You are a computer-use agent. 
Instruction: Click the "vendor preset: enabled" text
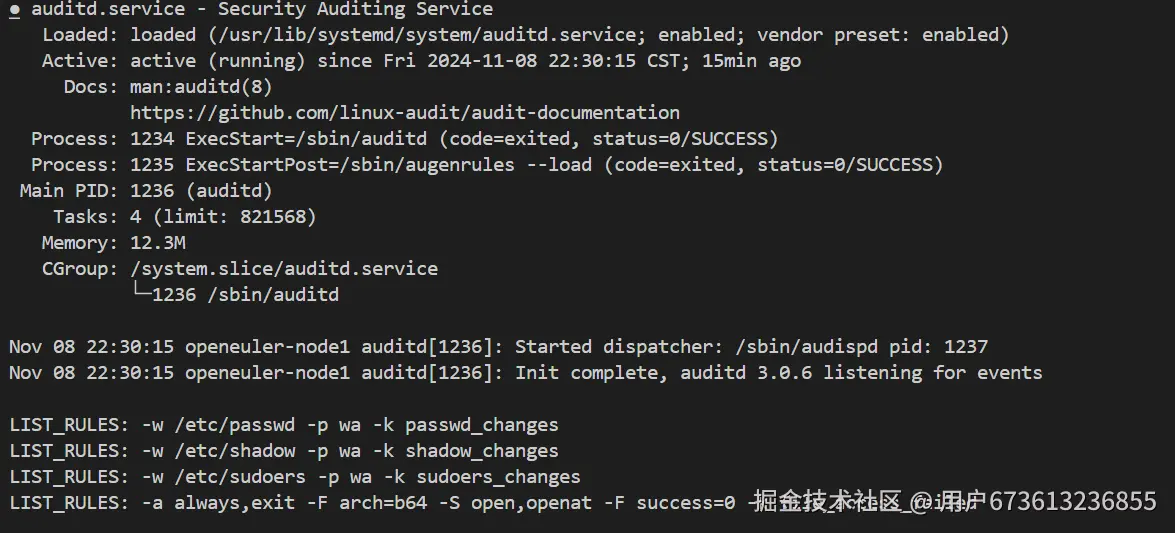click(x=882, y=35)
